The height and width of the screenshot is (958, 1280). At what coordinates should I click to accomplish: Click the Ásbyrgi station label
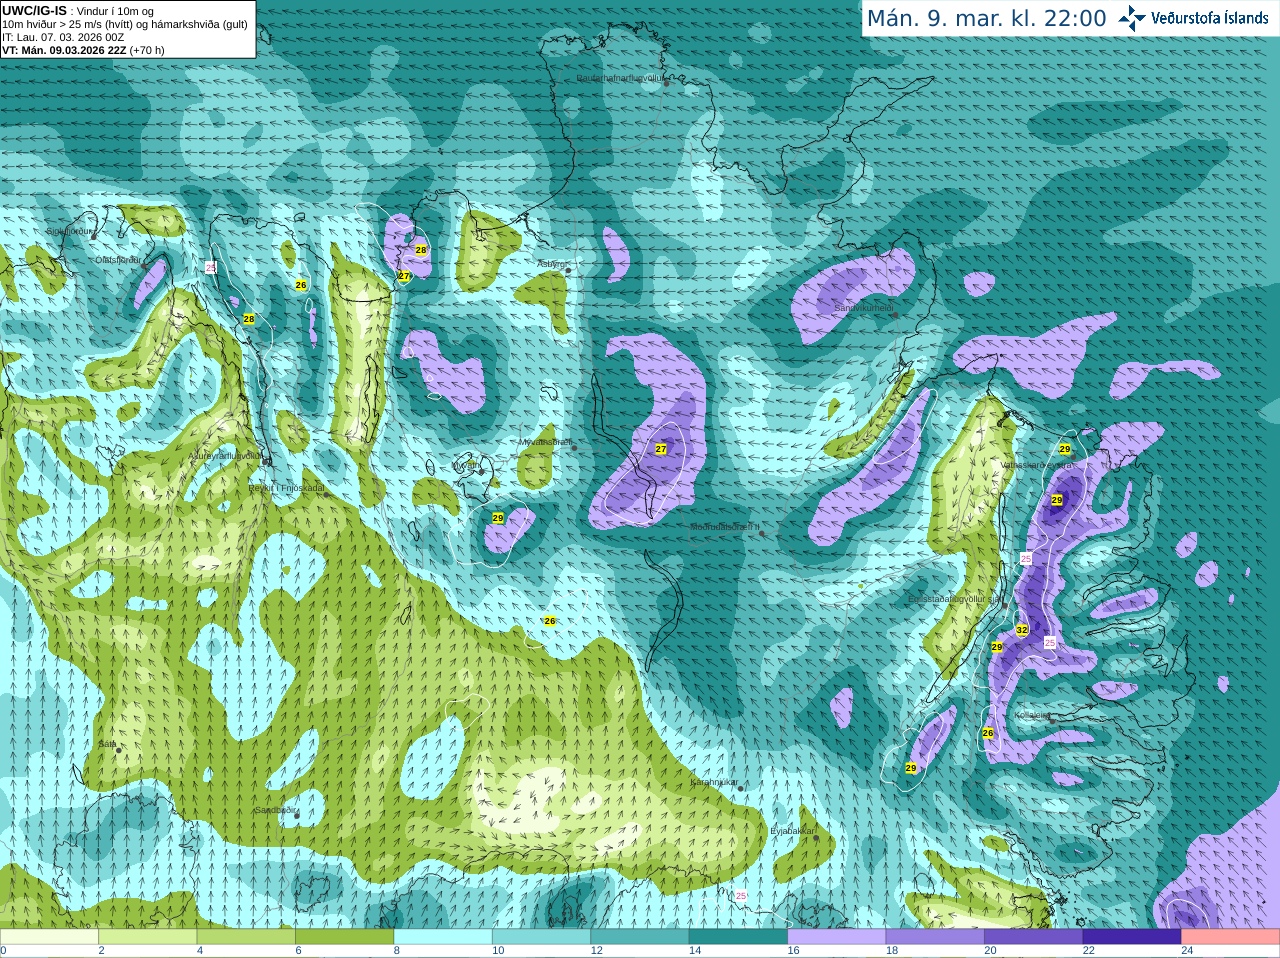click(x=552, y=264)
